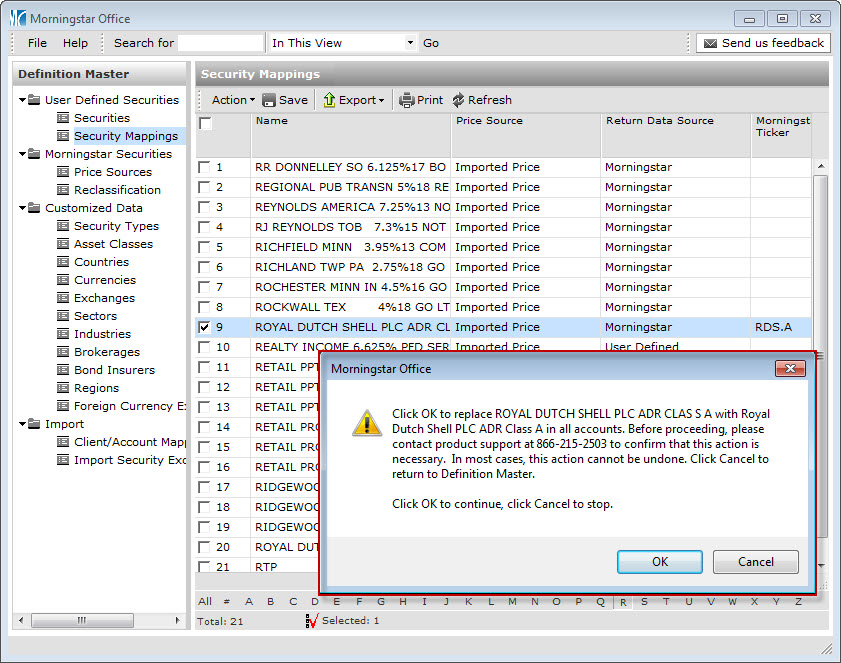Screen dimensions: 841x663
Task: Click OK to confirm the replacement
Action: [659, 562]
